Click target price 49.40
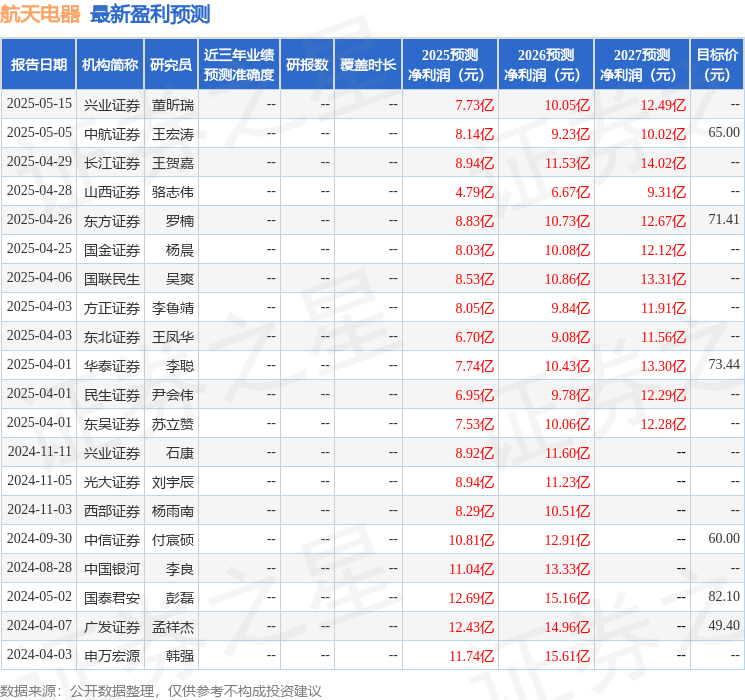The width and height of the screenshot is (745, 700). pyautogui.click(x=724, y=625)
